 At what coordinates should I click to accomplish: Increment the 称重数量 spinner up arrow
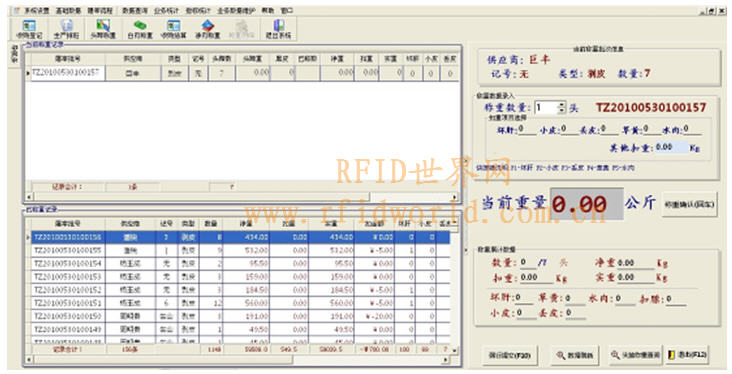tap(561, 105)
